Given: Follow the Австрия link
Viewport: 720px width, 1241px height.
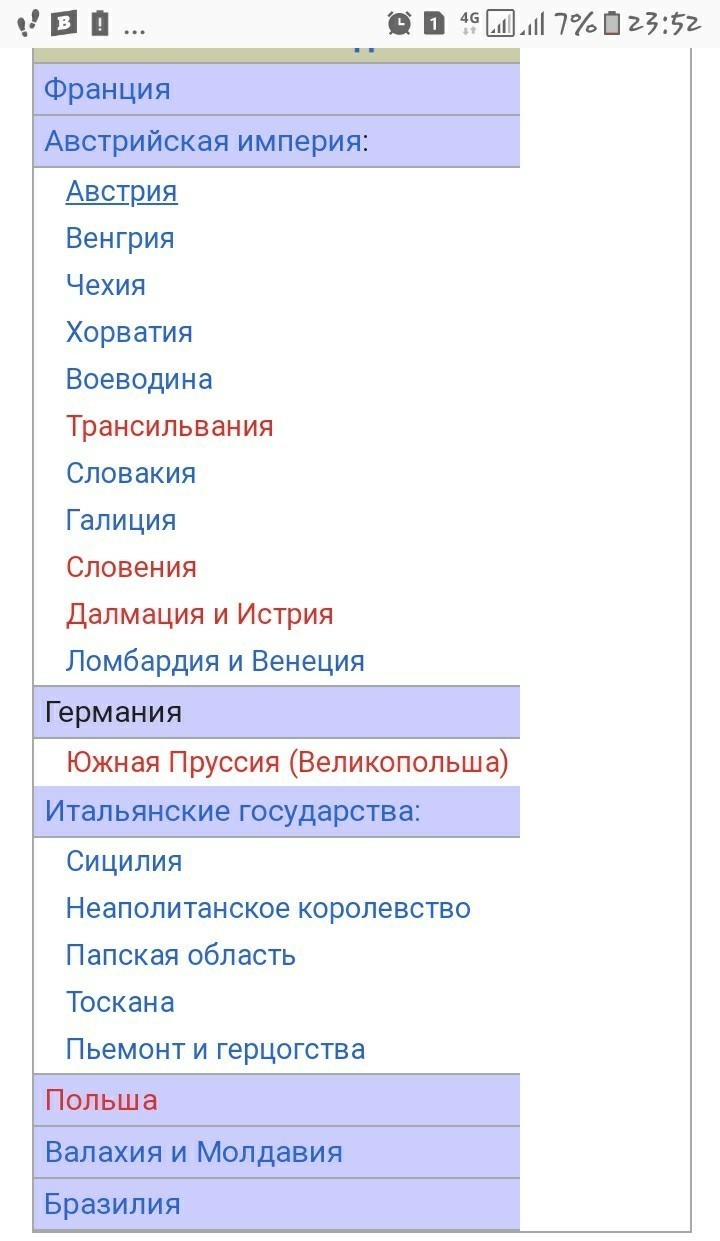Looking at the screenshot, I should pos(121,191).
